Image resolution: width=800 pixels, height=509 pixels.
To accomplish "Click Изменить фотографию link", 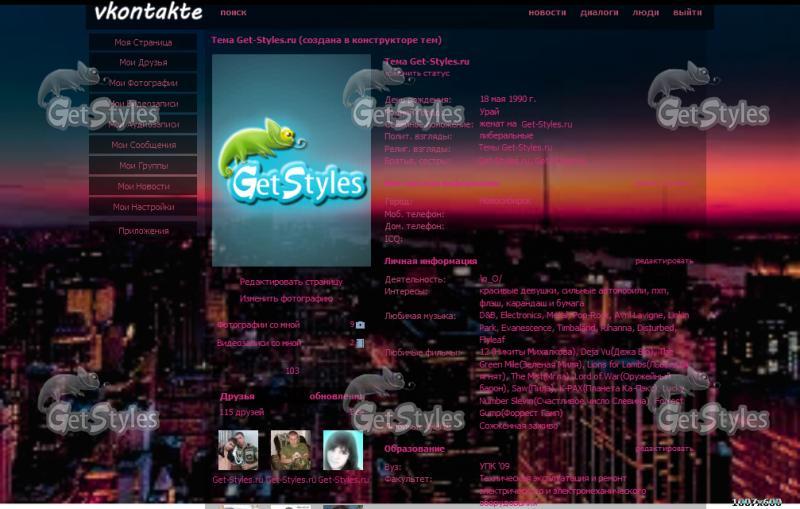I will point(286,299).
